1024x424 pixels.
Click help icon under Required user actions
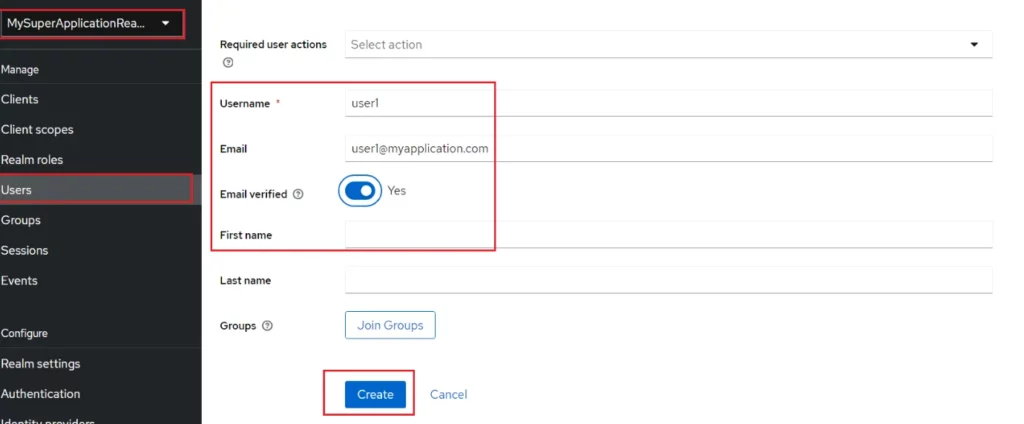click(228, 63)
